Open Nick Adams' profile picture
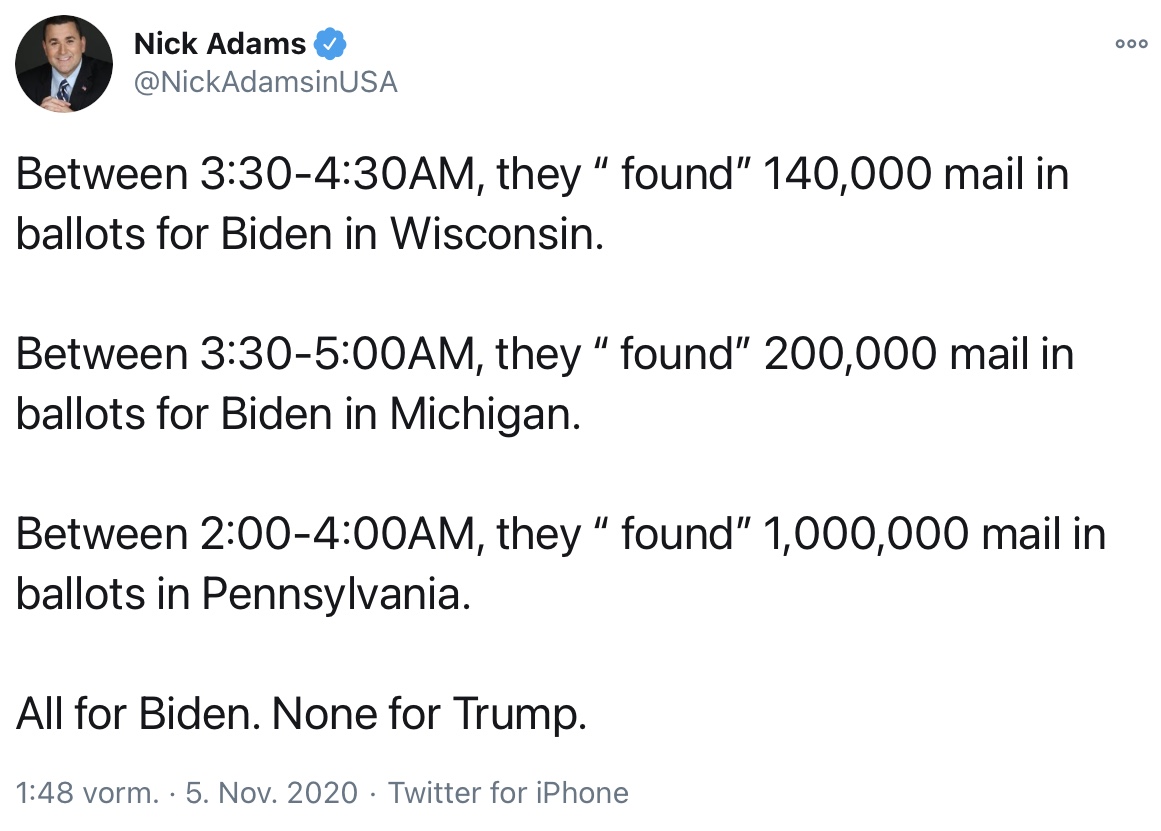 pyautogui.click(x=63, y=63)
